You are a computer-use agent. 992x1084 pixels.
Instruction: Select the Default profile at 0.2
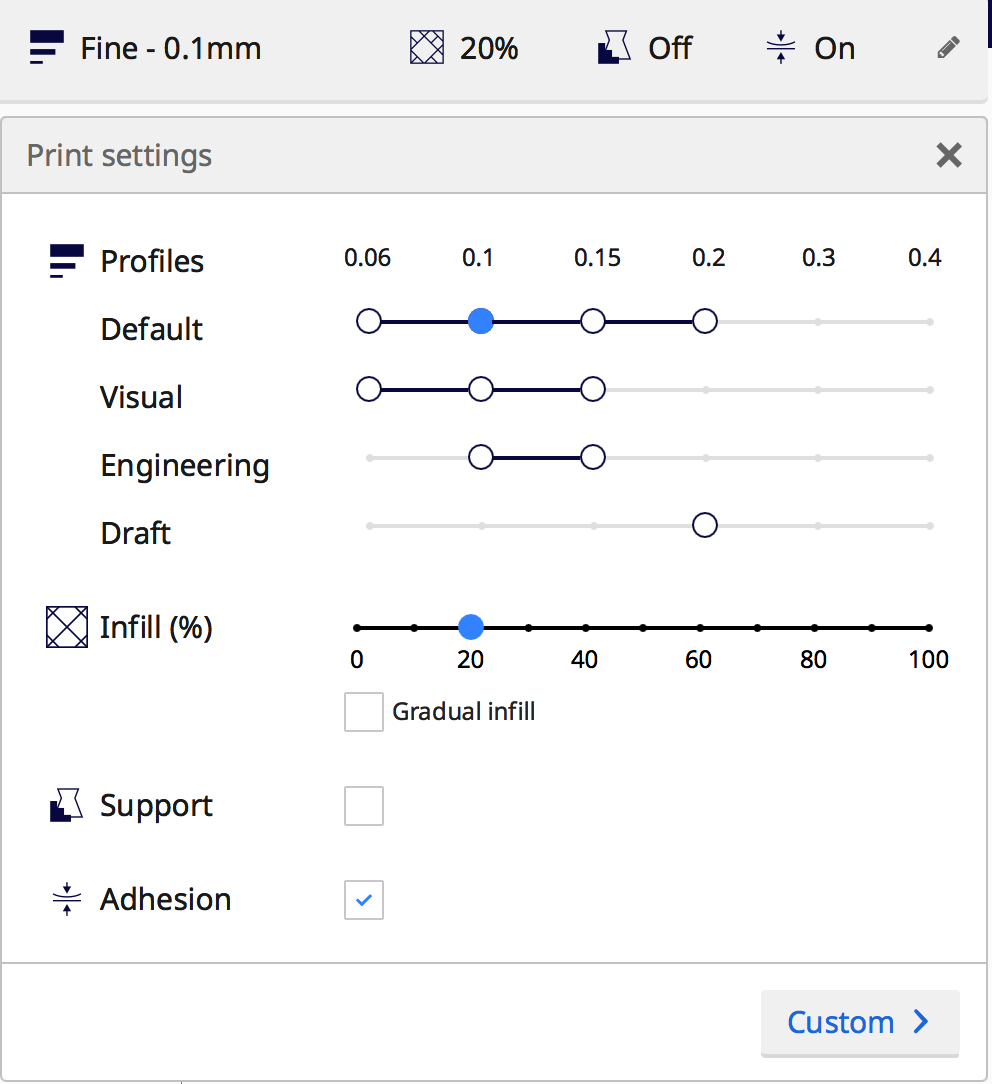pyautogui.click(x=705, y=322)
